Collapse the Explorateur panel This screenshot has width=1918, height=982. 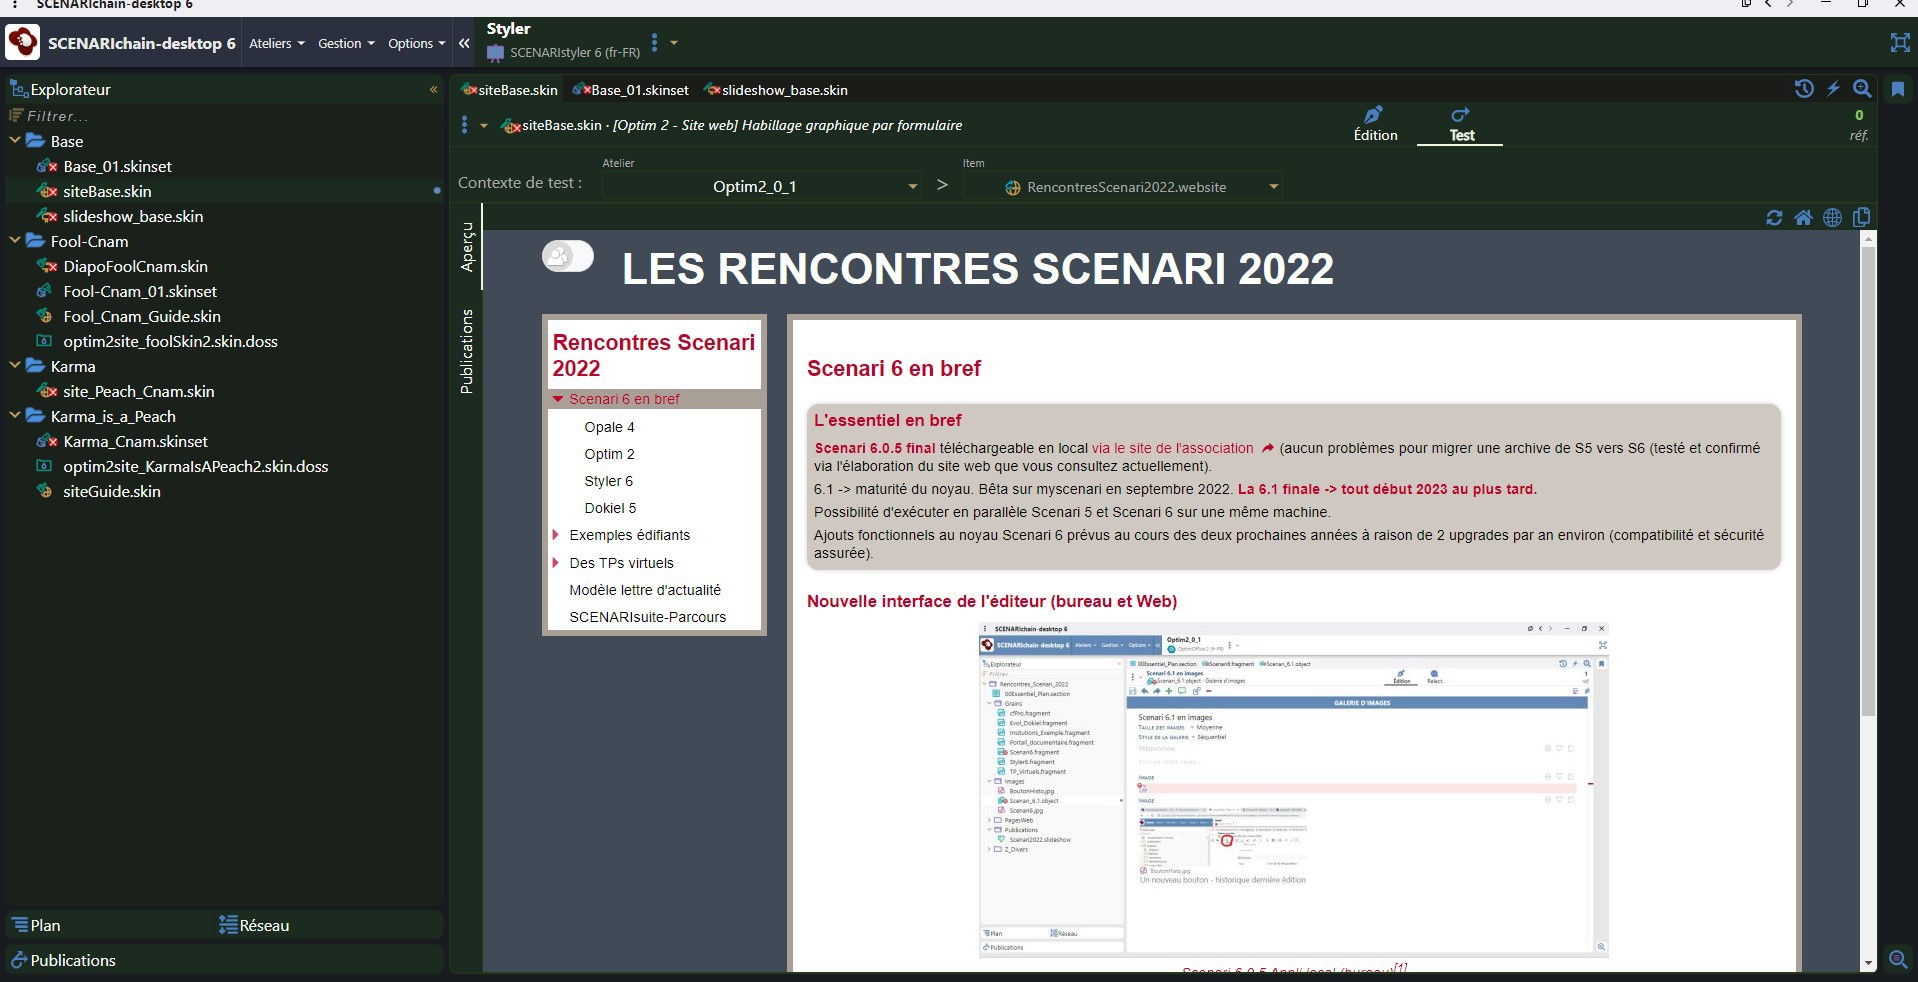pos(433,90)
